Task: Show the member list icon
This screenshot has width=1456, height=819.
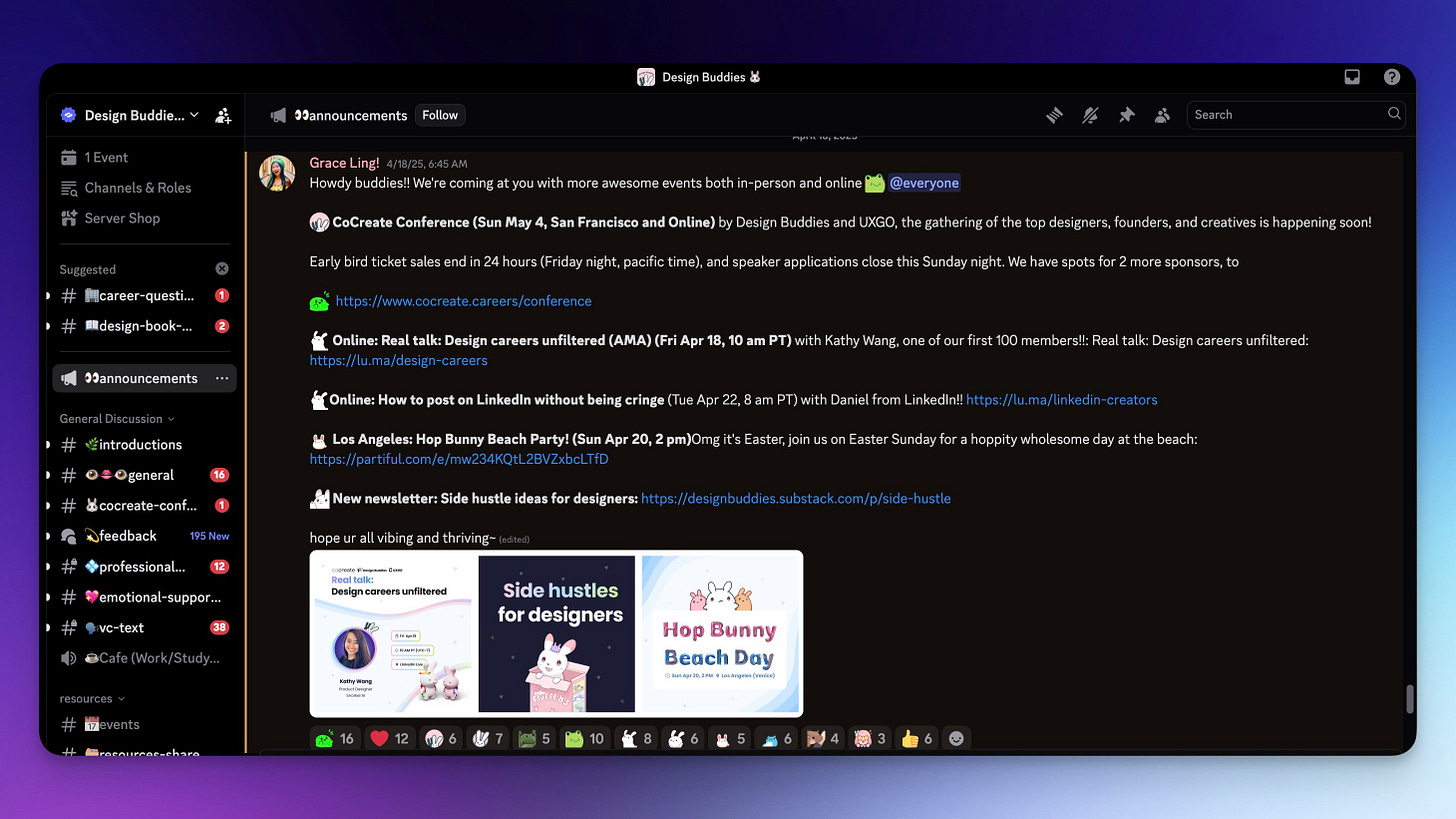Action: pos(1162,115)
